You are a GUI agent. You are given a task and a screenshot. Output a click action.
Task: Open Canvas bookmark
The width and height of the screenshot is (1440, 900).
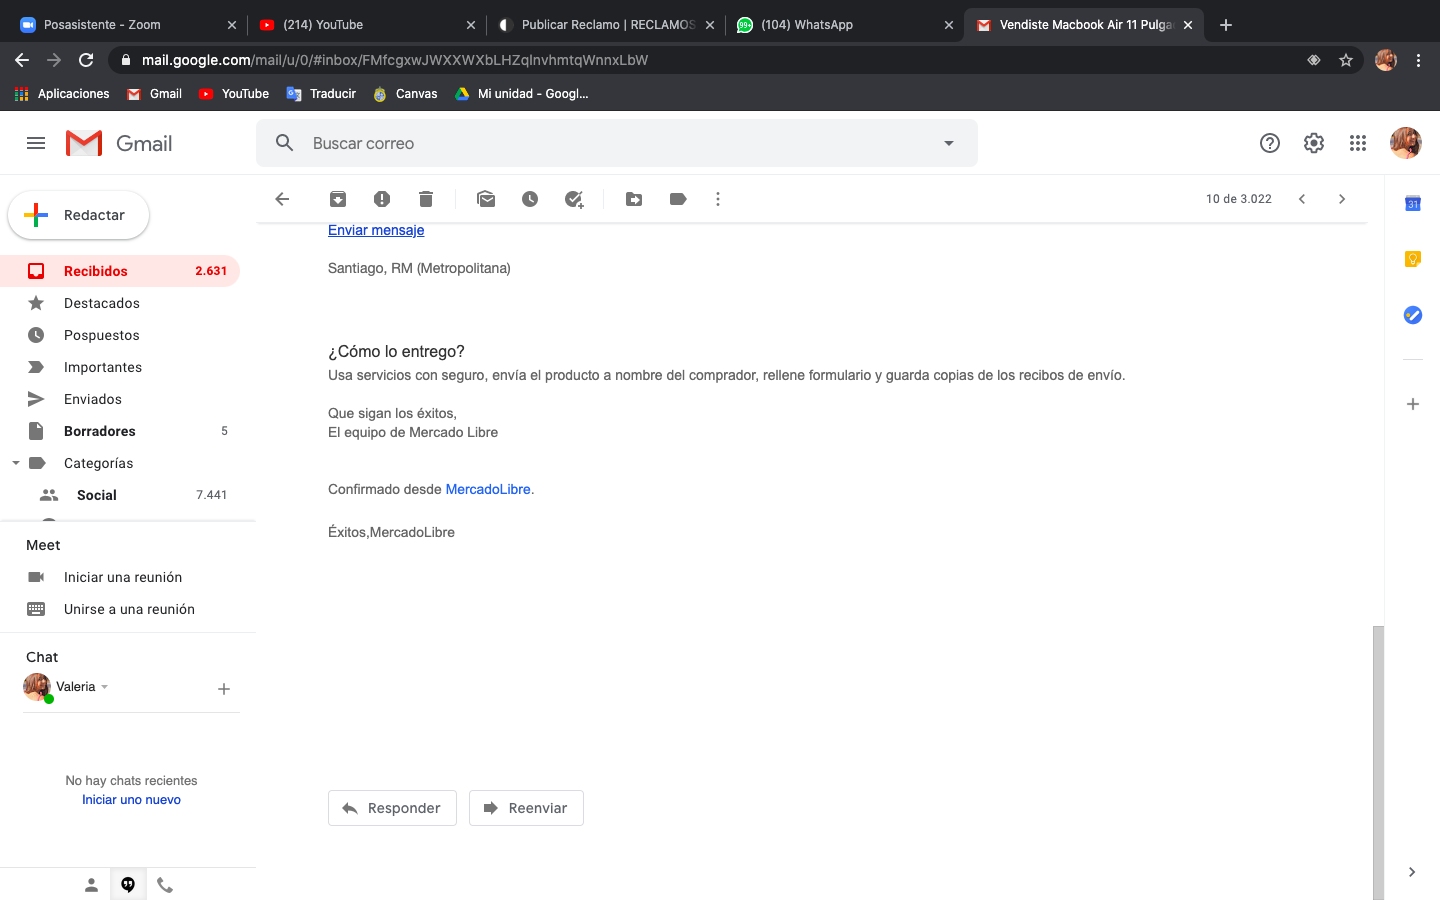click(405, 94)
